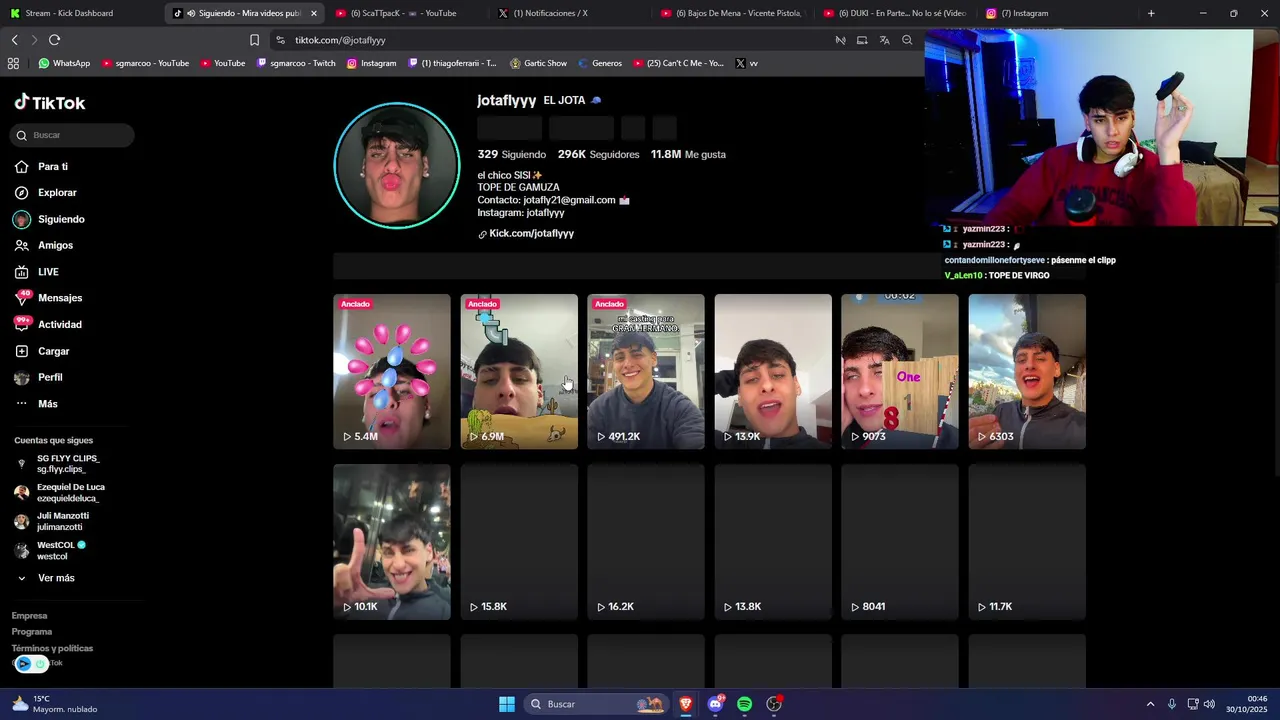This screenshot has height=720, width=1280.
Task: Open sgmarcoo - Twitch bookmark
Action: point(296,63)
